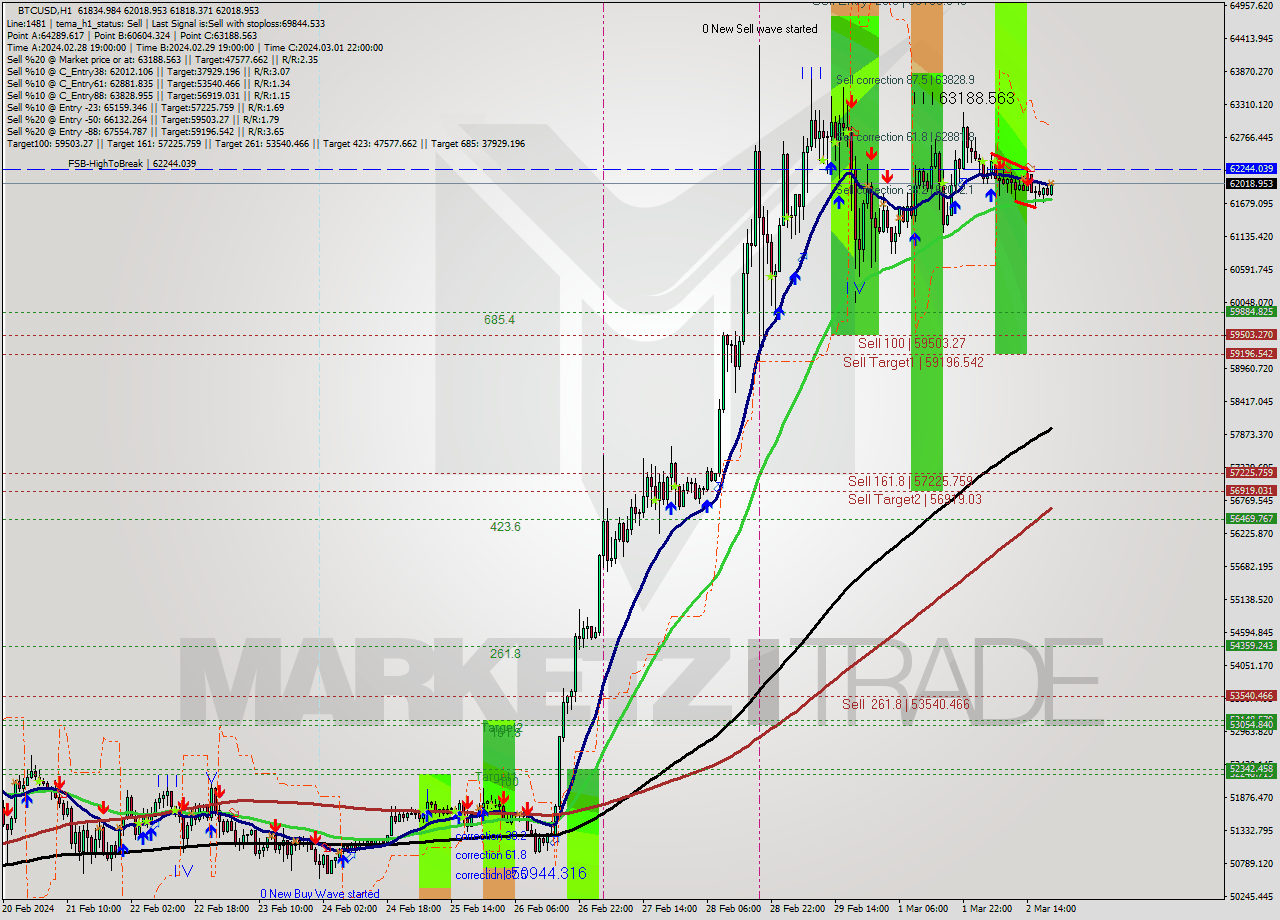Click the '21 Feb 10:00' time axis label

[95, 909]
